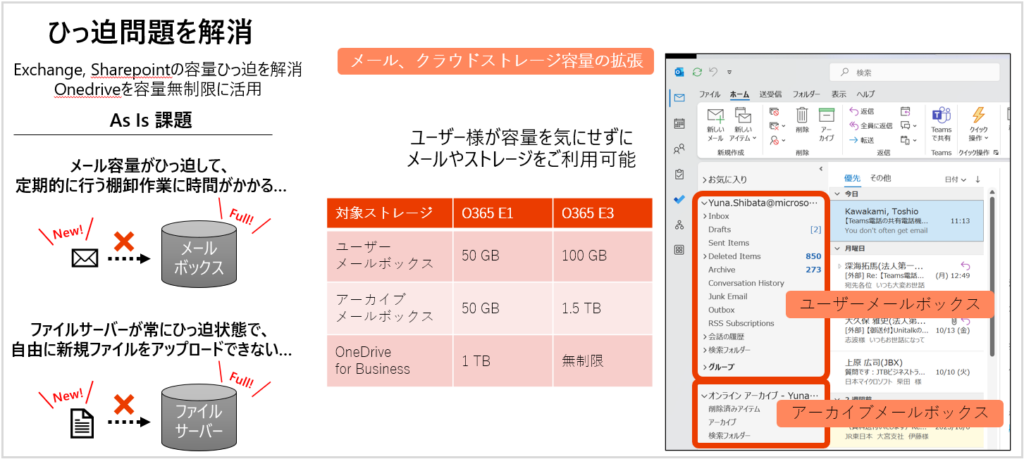
Task: Click the 検索 search box
Action: (x=914, y=72)
